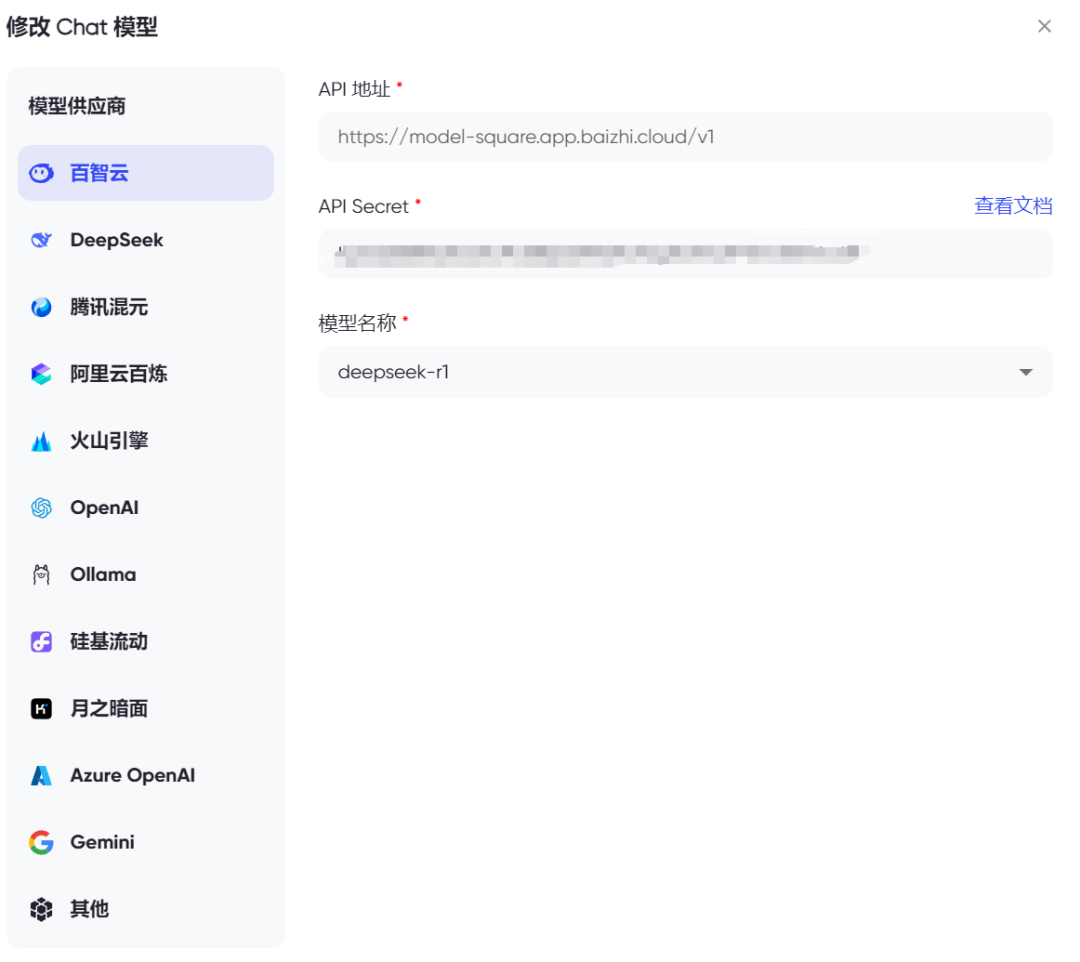Click the 其他 cube cluster icon

coord(41,910)
